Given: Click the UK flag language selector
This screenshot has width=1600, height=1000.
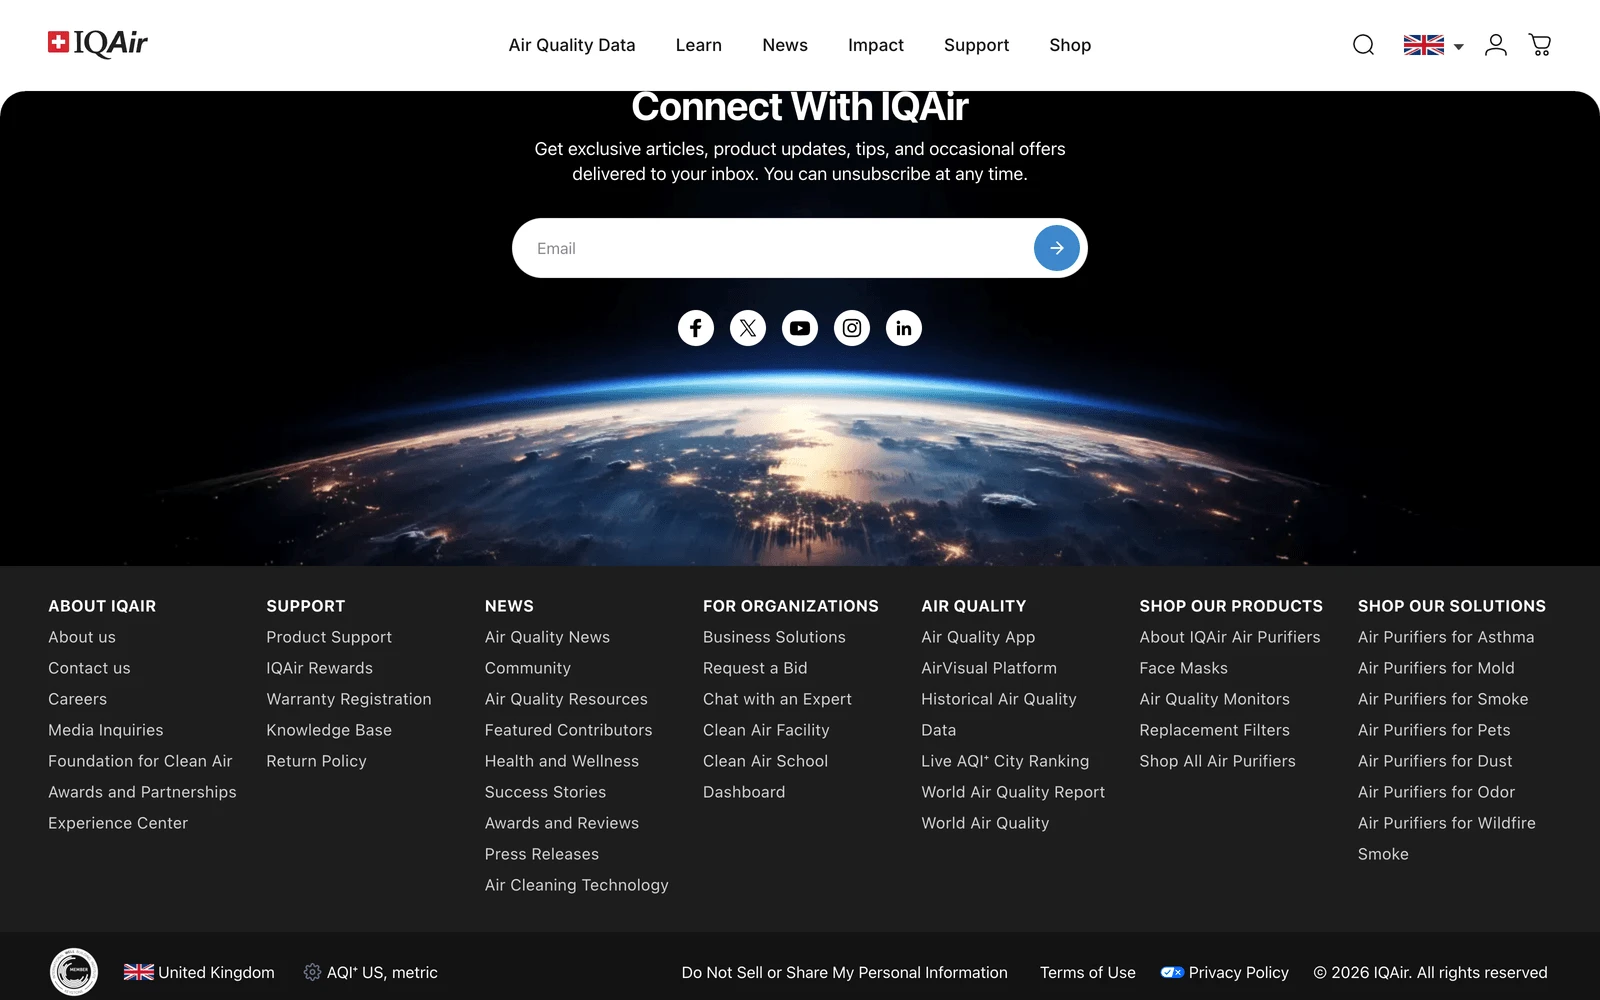Looking at the screenshot, I should [x=1433, y=45].
